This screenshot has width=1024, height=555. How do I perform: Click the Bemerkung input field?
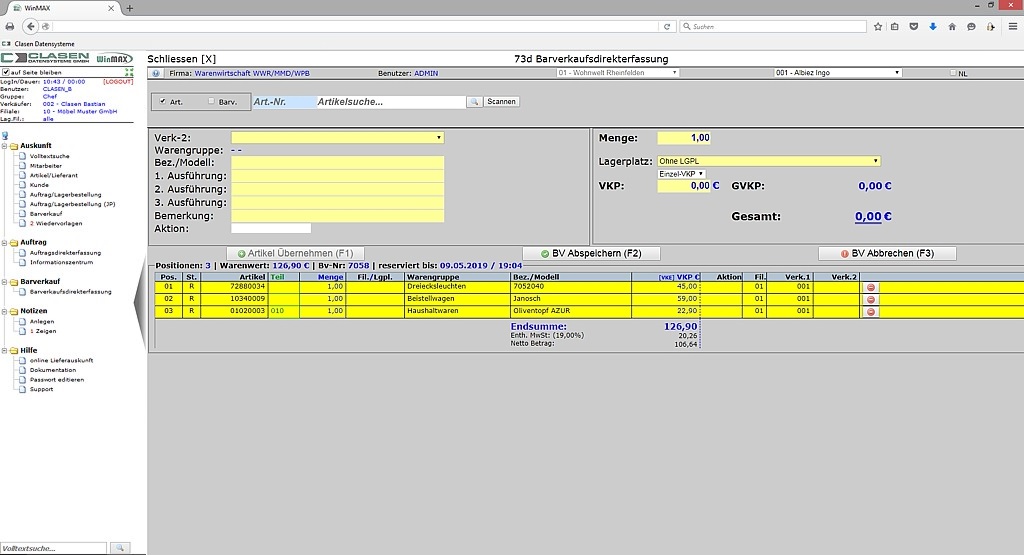pyautogui.click(x=338, y=216)
